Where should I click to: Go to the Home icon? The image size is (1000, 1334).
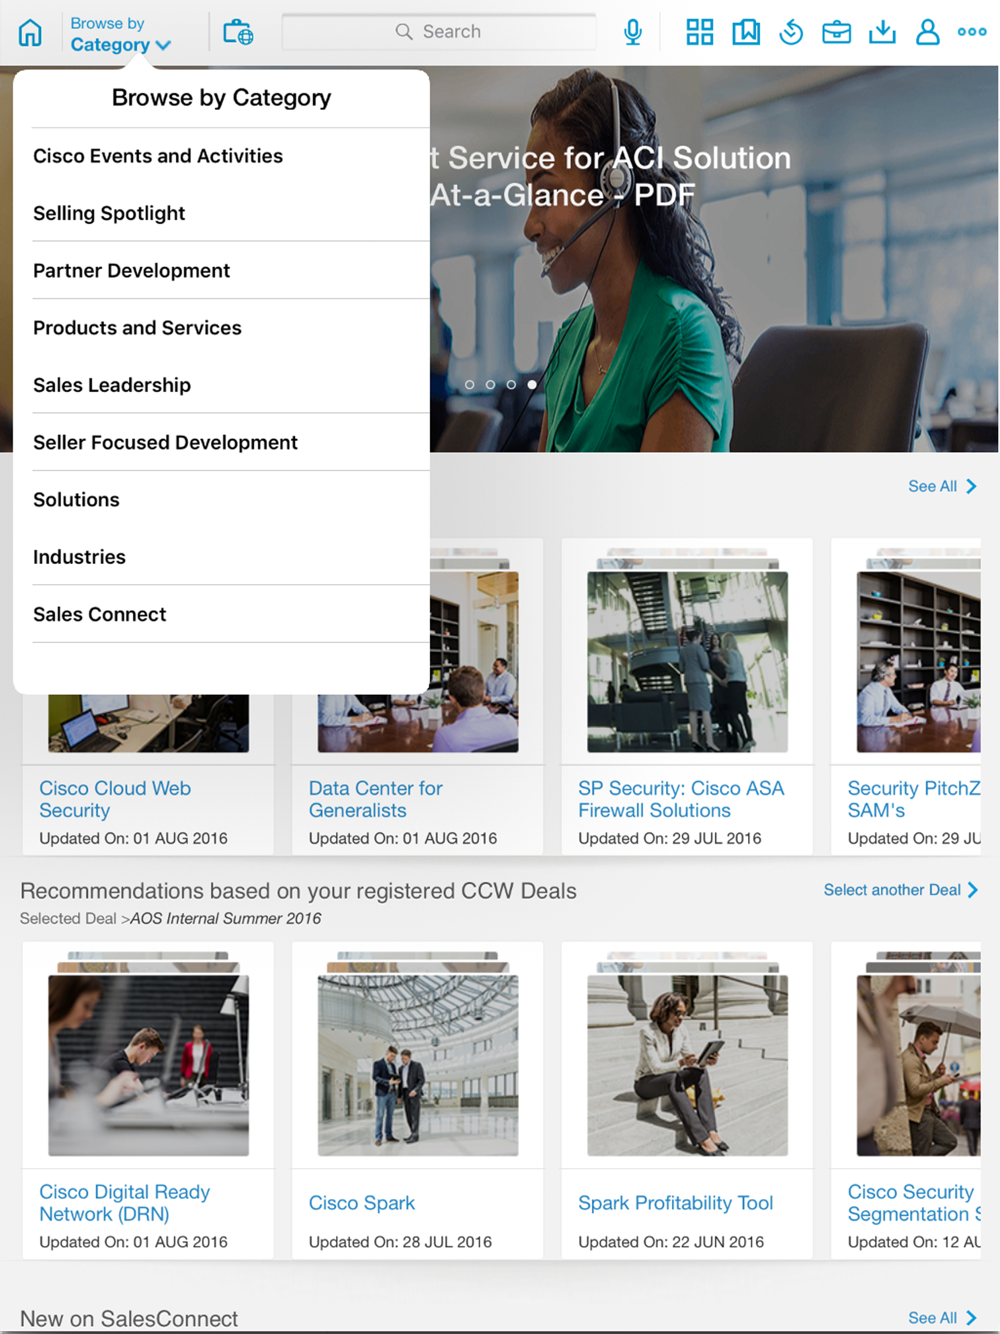[31, 33]
